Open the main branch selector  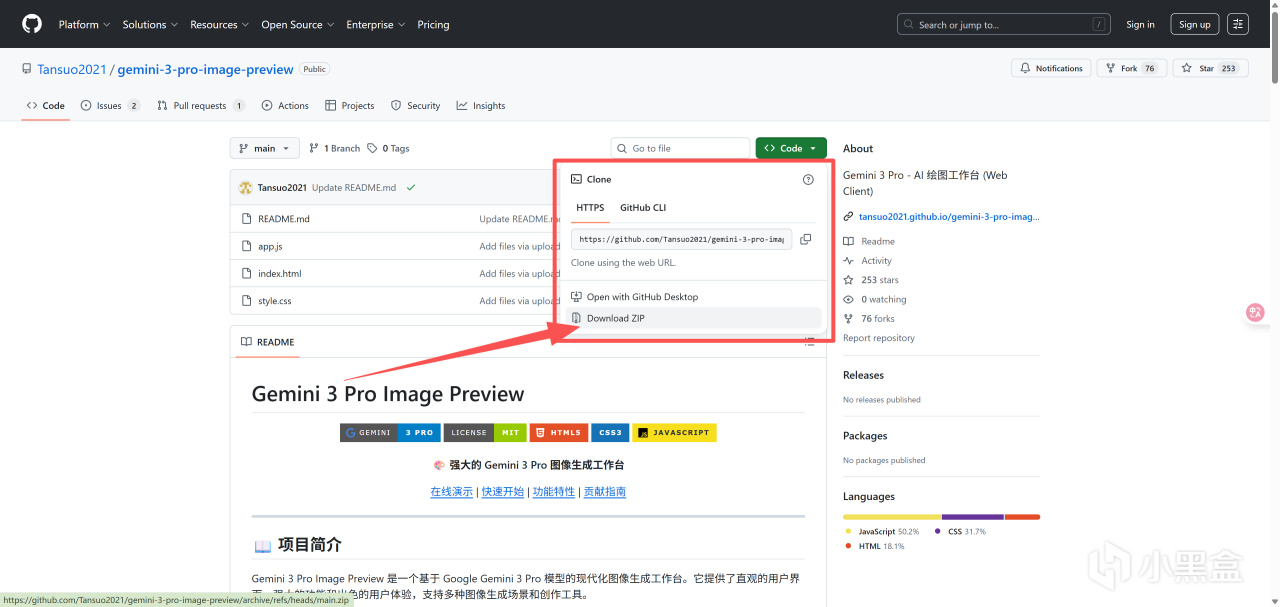(x=265, y=148)
